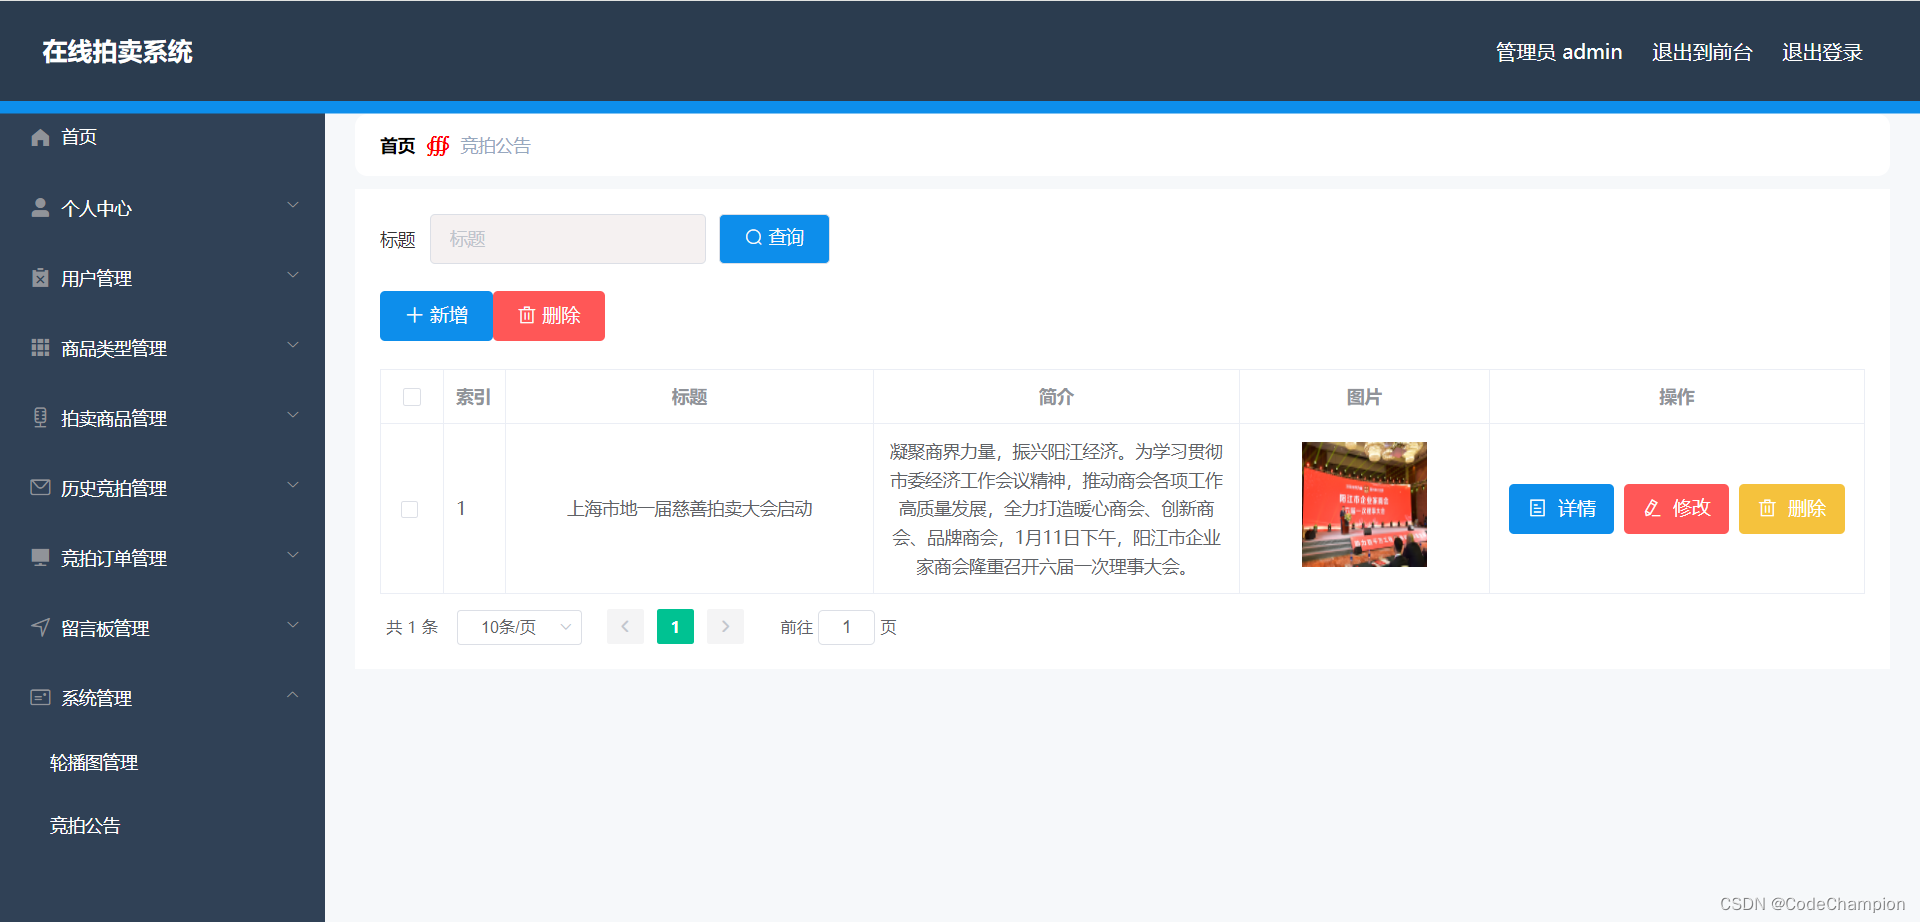Open the 10条/页 page size dropdown

(519, 626)
